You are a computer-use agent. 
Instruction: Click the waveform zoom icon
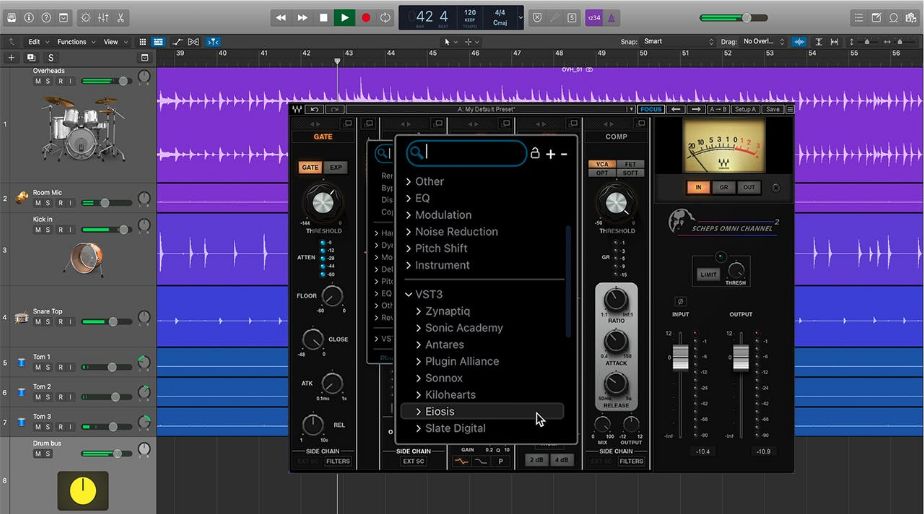(x=799, y=42)
